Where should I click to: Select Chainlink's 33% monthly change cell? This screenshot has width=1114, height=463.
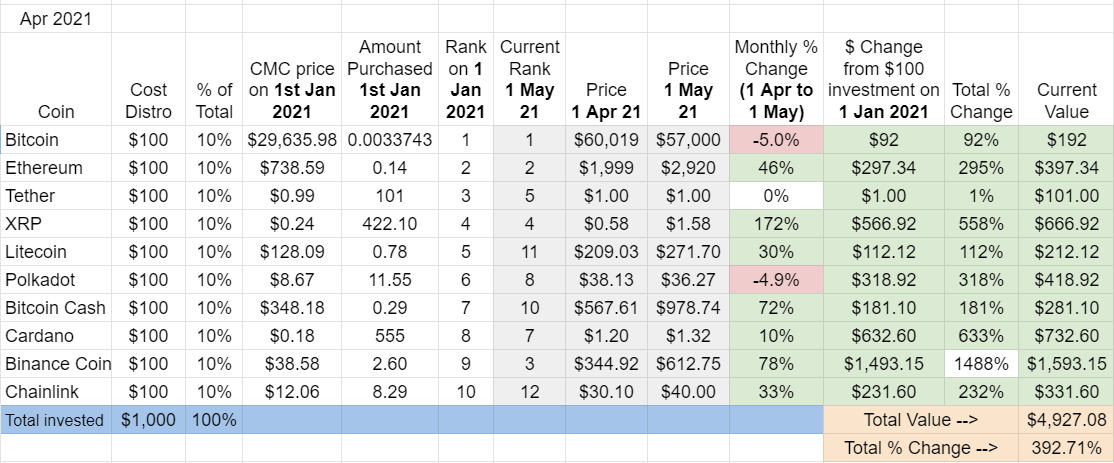[777, 392]
